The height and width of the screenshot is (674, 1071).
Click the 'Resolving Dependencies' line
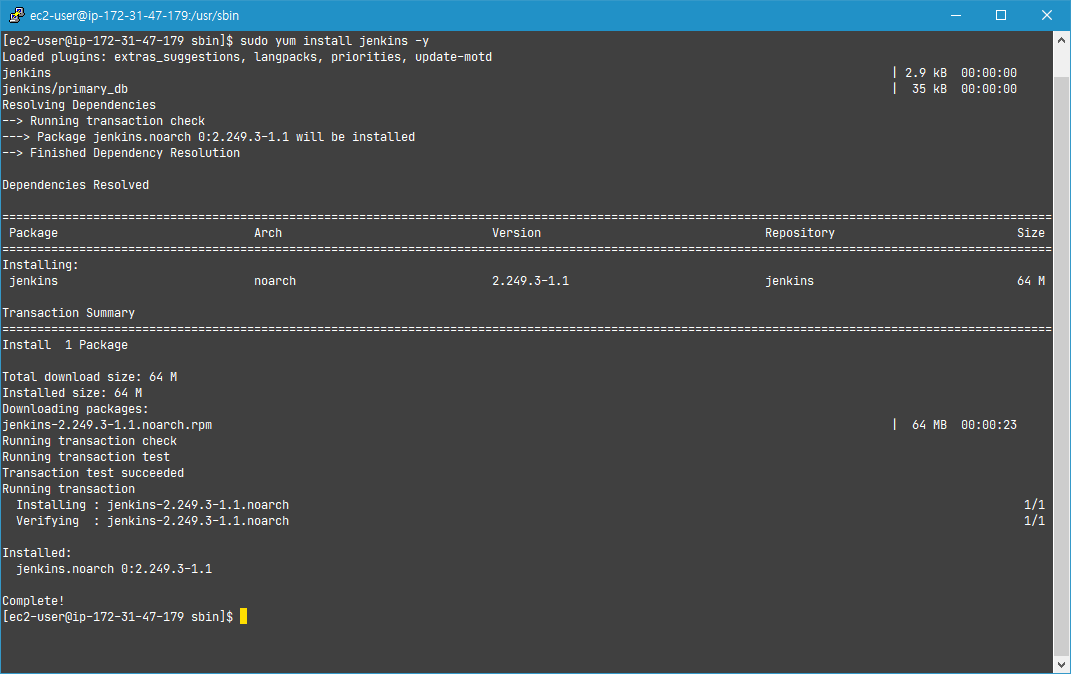[79, 104]
